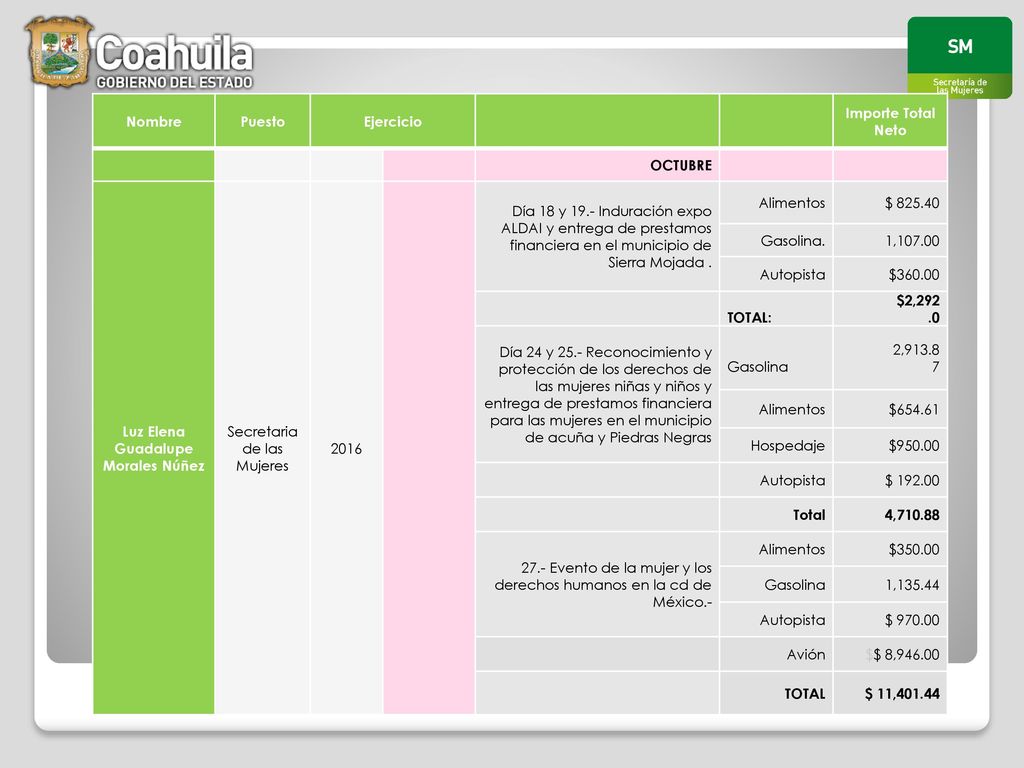Click the Gasolina. label with period
Image resolution: width=1024 pixels, height=768 pixels.
click(793, 241)
